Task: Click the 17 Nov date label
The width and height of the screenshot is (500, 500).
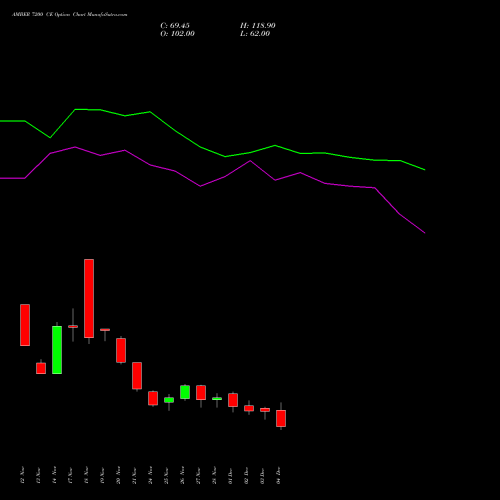Action: (x=70, y=475)
